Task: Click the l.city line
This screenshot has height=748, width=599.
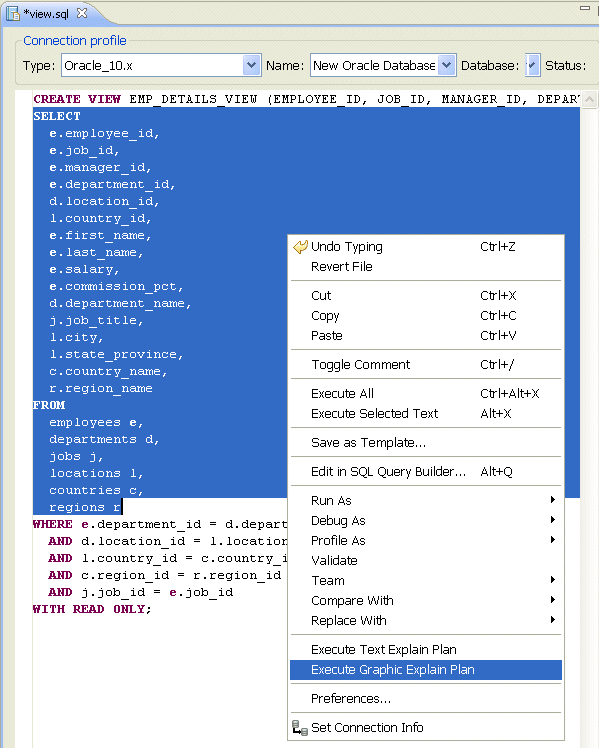Action: coord(76,337)
